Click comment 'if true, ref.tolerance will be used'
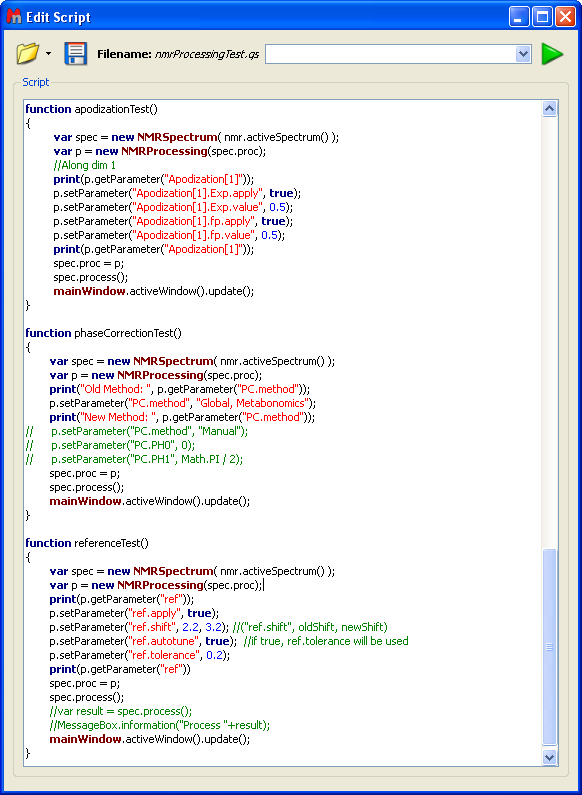 pyautogui.click(x=326, y=641)
